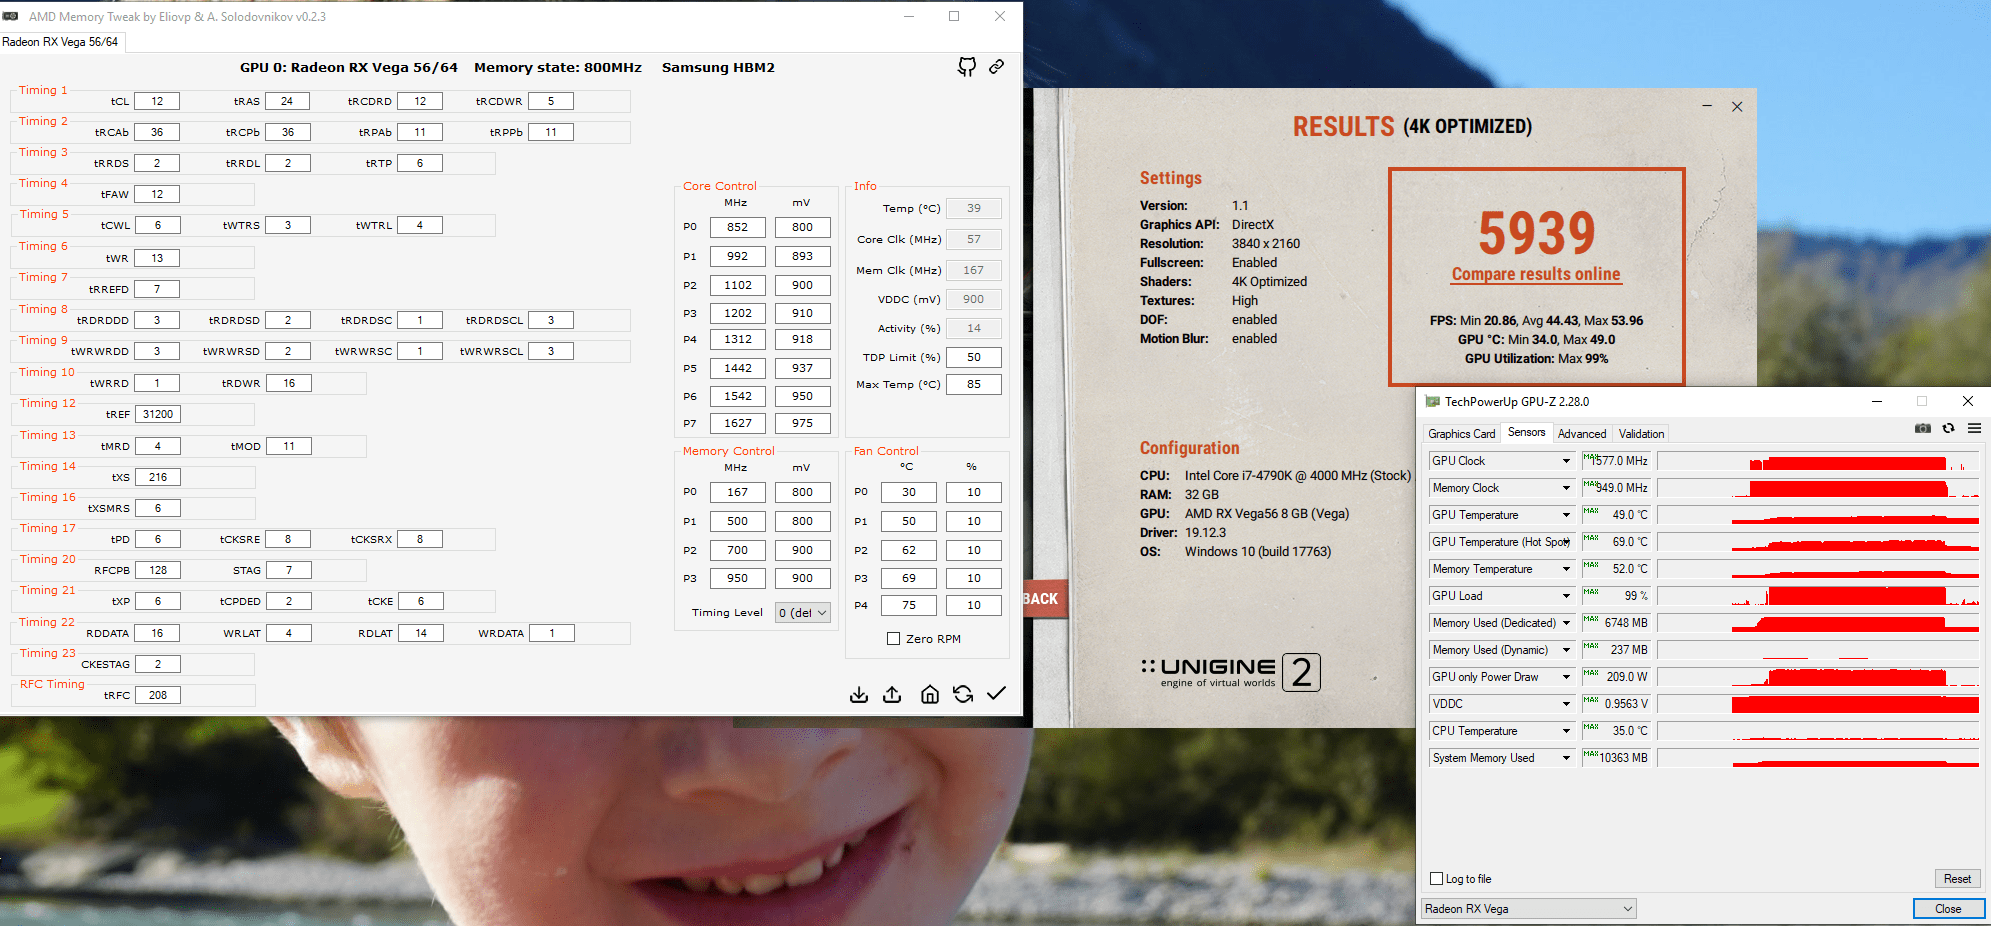Viewport: 1991px width, 926px height.
Task: Click the AMD Memory Tweak title bar icon
Action: pos(11,17)
